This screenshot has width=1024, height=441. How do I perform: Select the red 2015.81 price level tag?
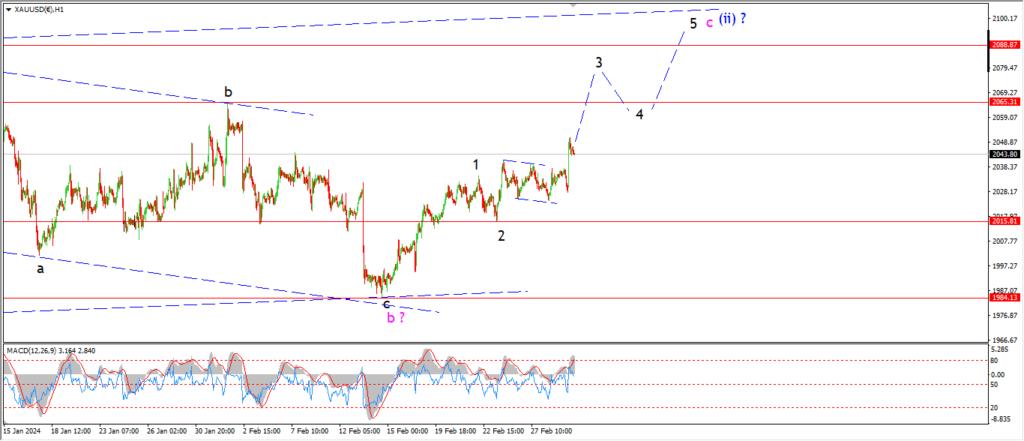tap(1004, 221)
